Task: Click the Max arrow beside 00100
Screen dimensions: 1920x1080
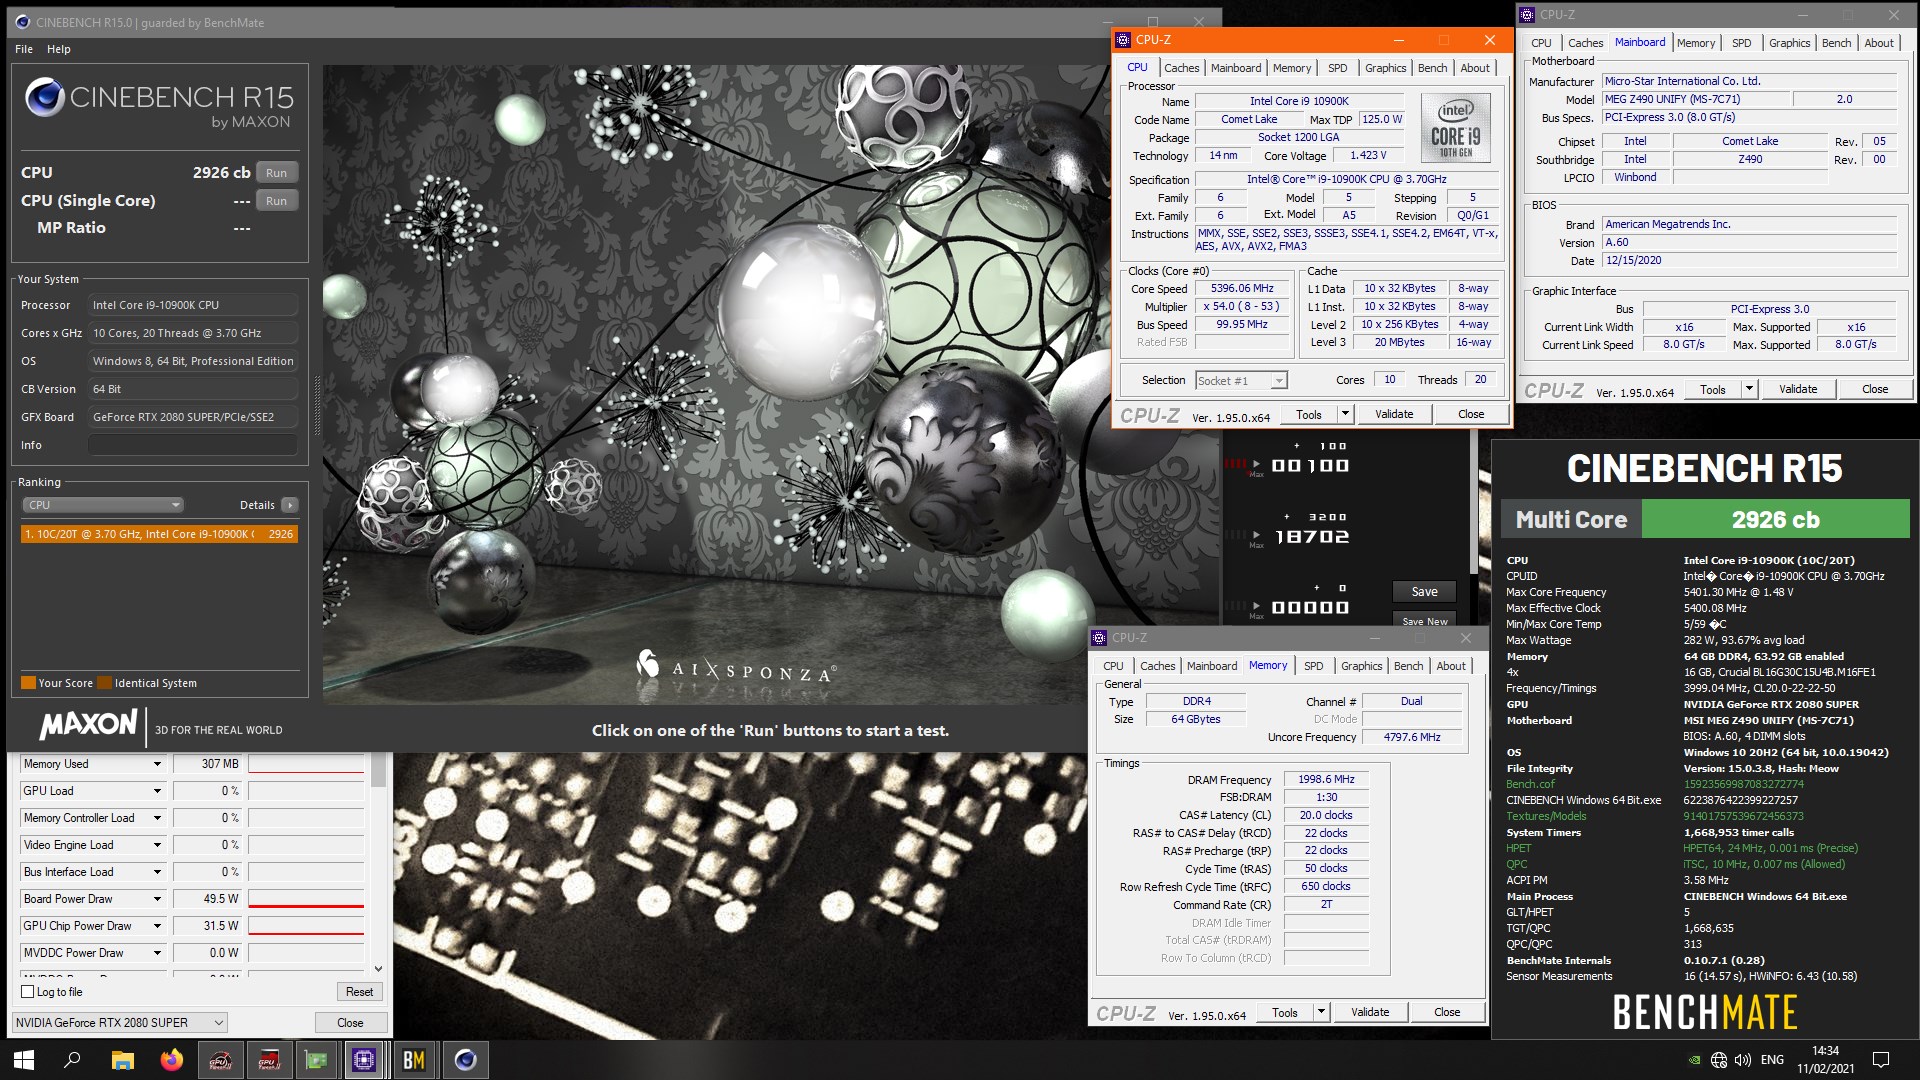Action: (x=1256, y=464)
